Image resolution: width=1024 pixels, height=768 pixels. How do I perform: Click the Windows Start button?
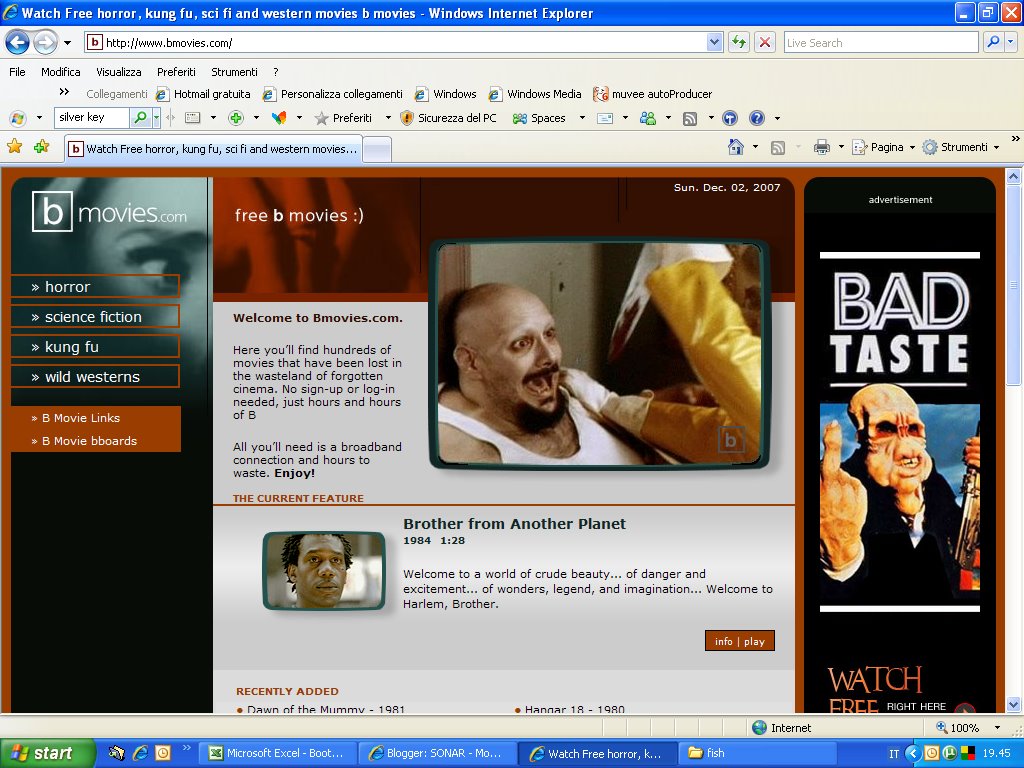pyautogui.click(x=47, y=753)
